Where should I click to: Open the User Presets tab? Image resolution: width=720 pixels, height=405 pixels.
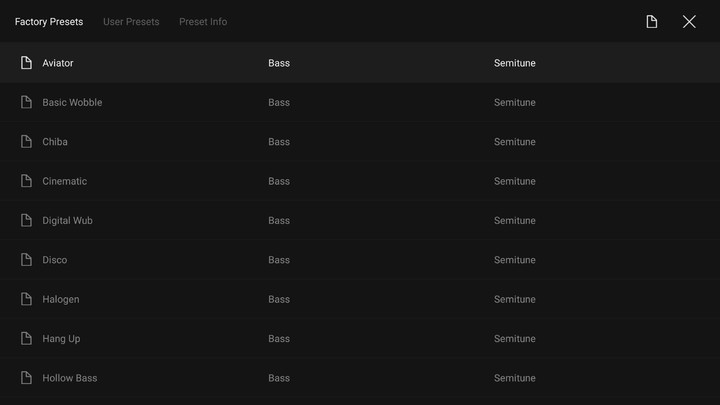tap(131, 22)
